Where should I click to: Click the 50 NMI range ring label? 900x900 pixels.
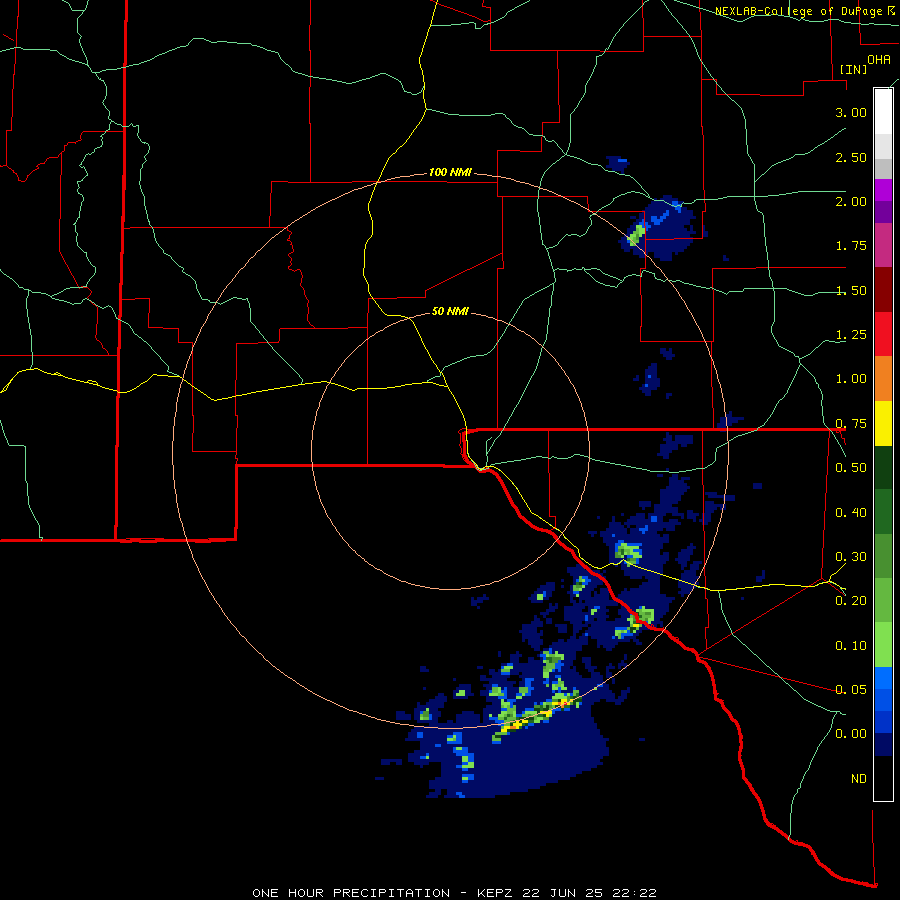450,312
